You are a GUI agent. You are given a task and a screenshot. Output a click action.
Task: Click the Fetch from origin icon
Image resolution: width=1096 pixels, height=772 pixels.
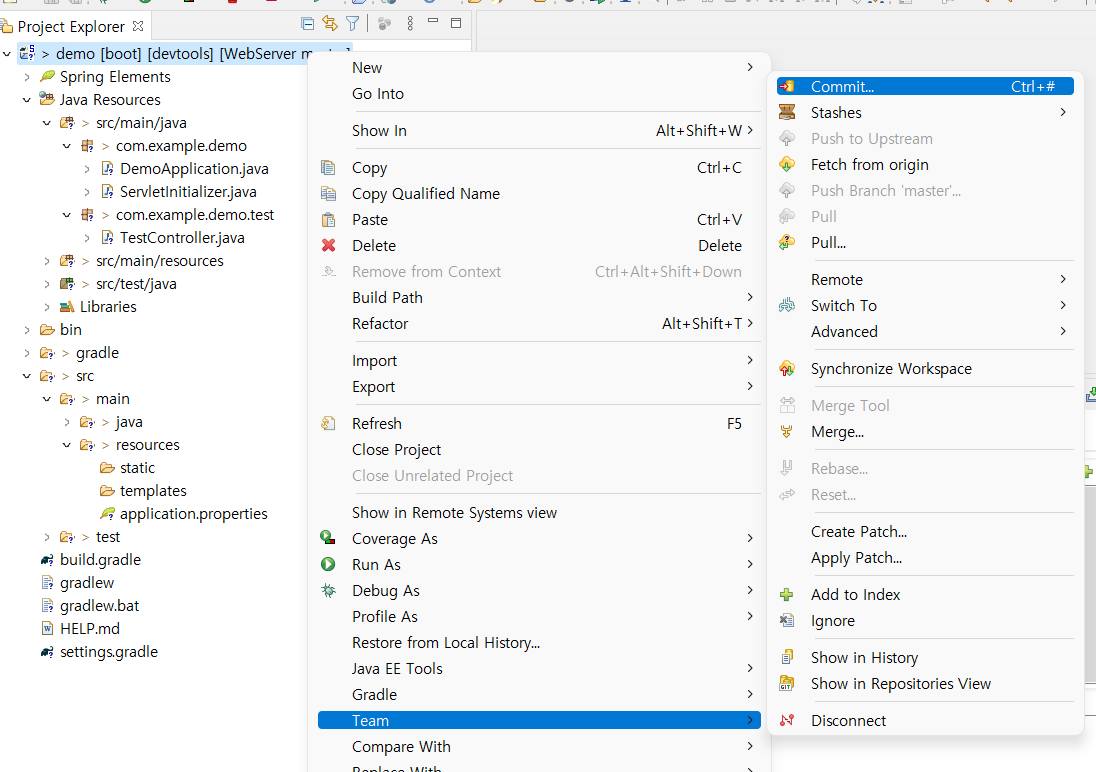pos(787,164)
